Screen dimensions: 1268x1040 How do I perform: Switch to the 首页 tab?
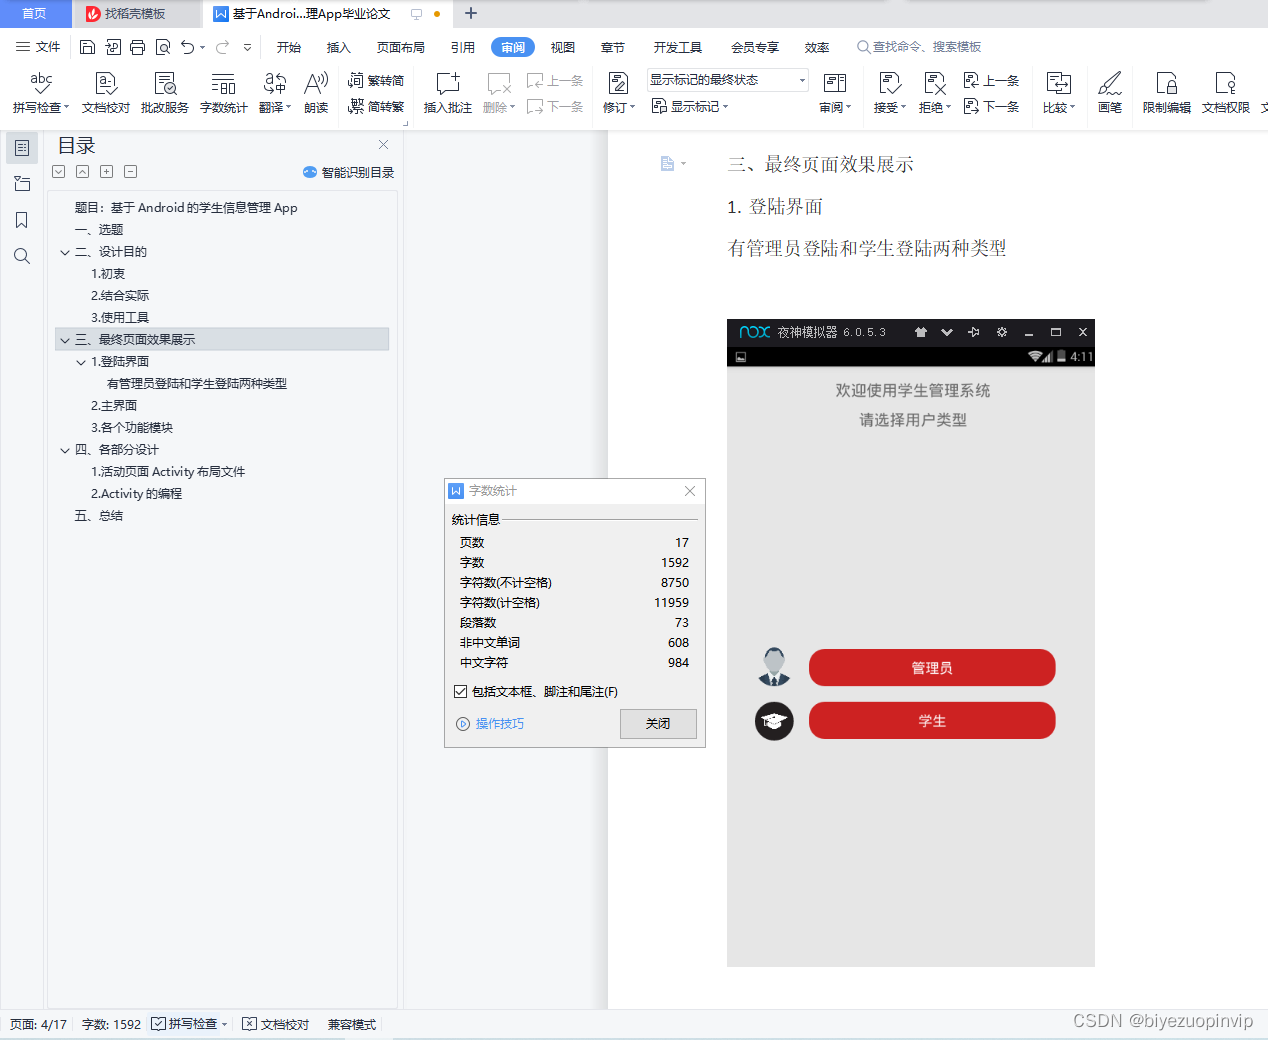35,14
